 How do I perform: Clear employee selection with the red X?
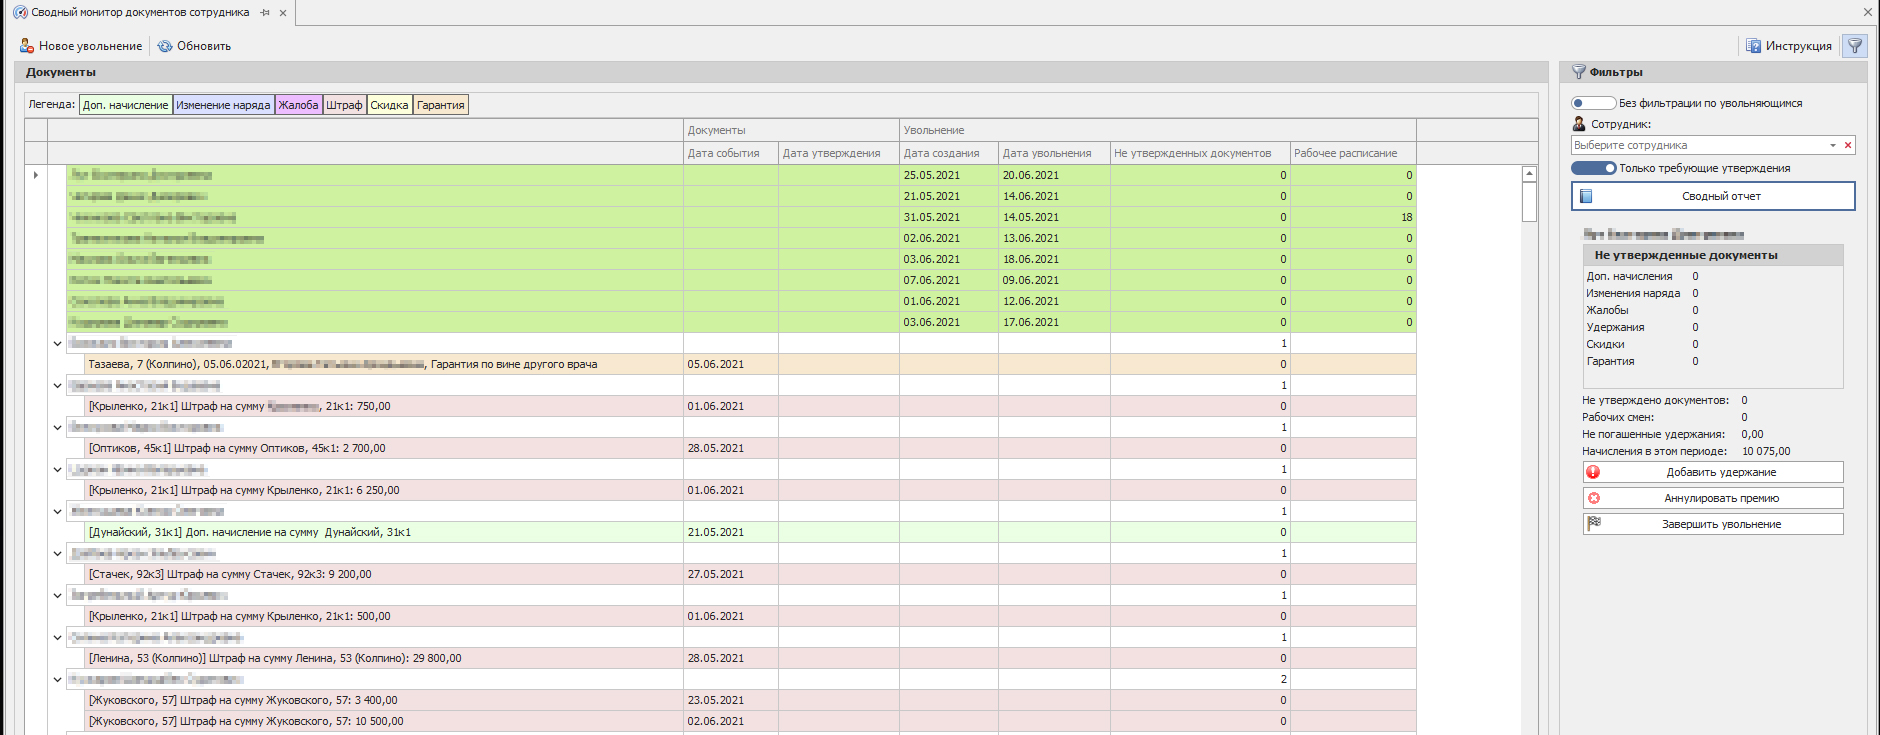[1848, 145]
